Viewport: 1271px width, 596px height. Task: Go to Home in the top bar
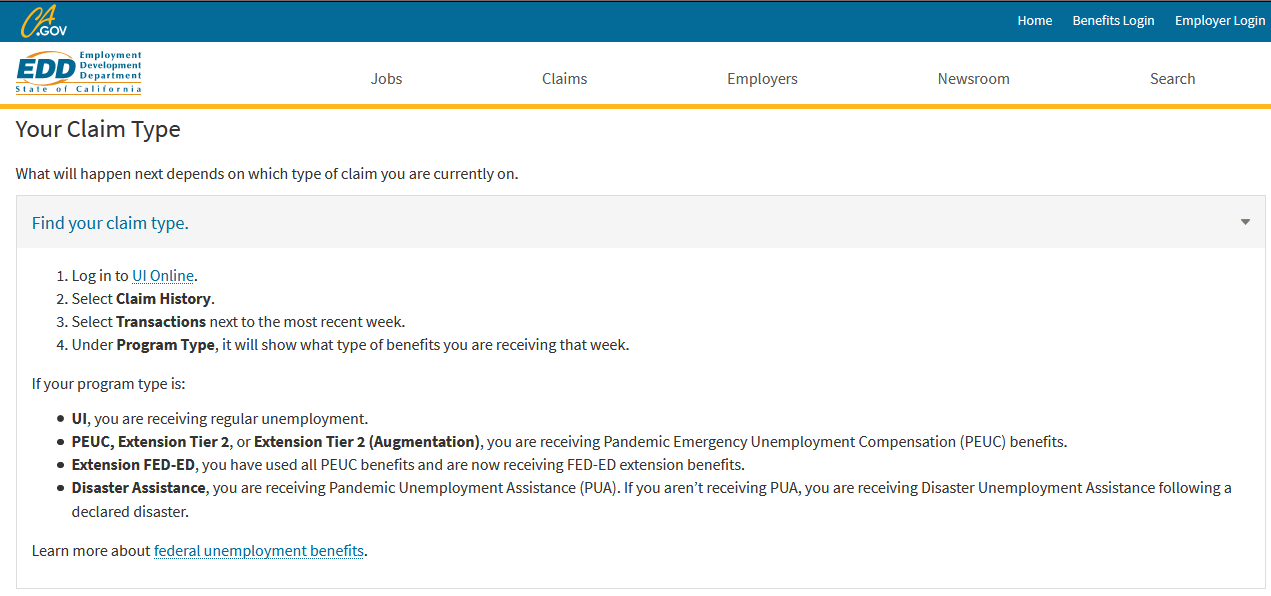tap(1035, 20)
